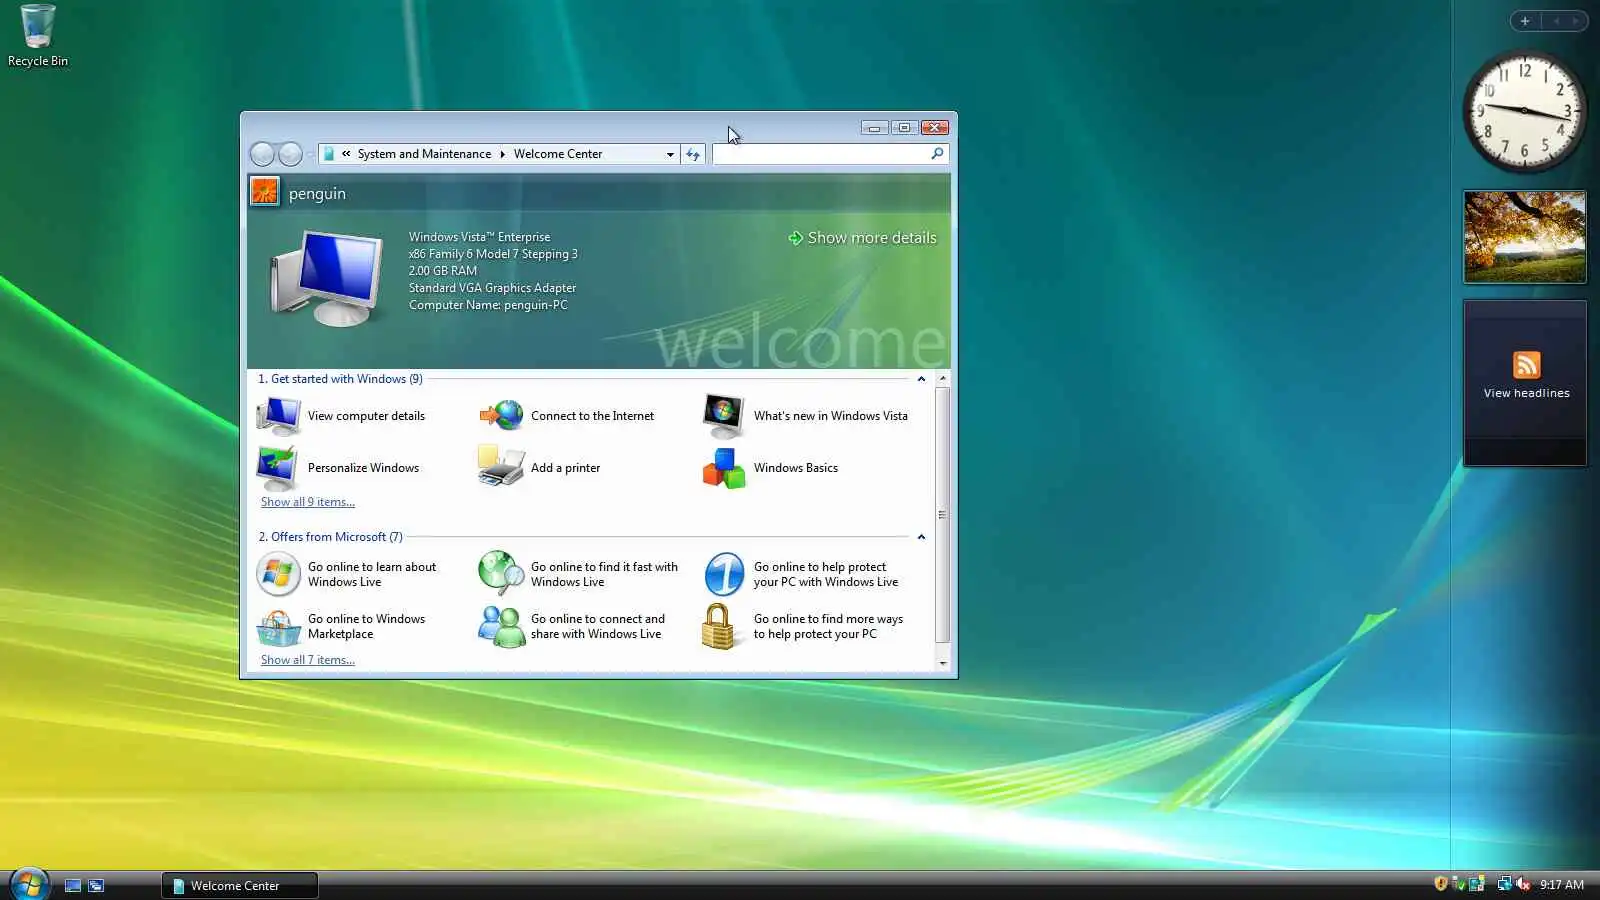The image size is (1600, 900).
Task: Open Connect to the Internet item
Action: [x=566, y=416]
